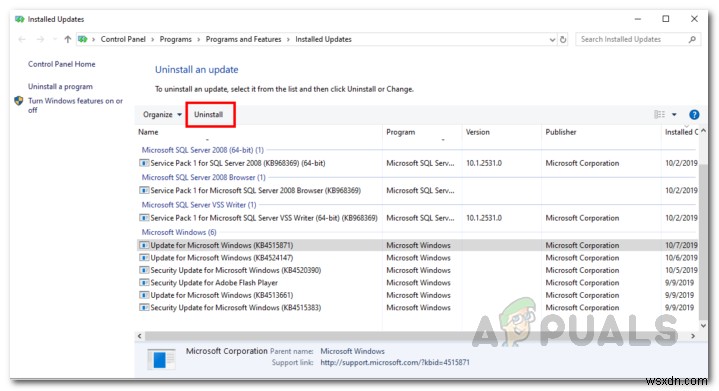
Task: Go forward with the forward arrow
Action: tap(40, 39)
